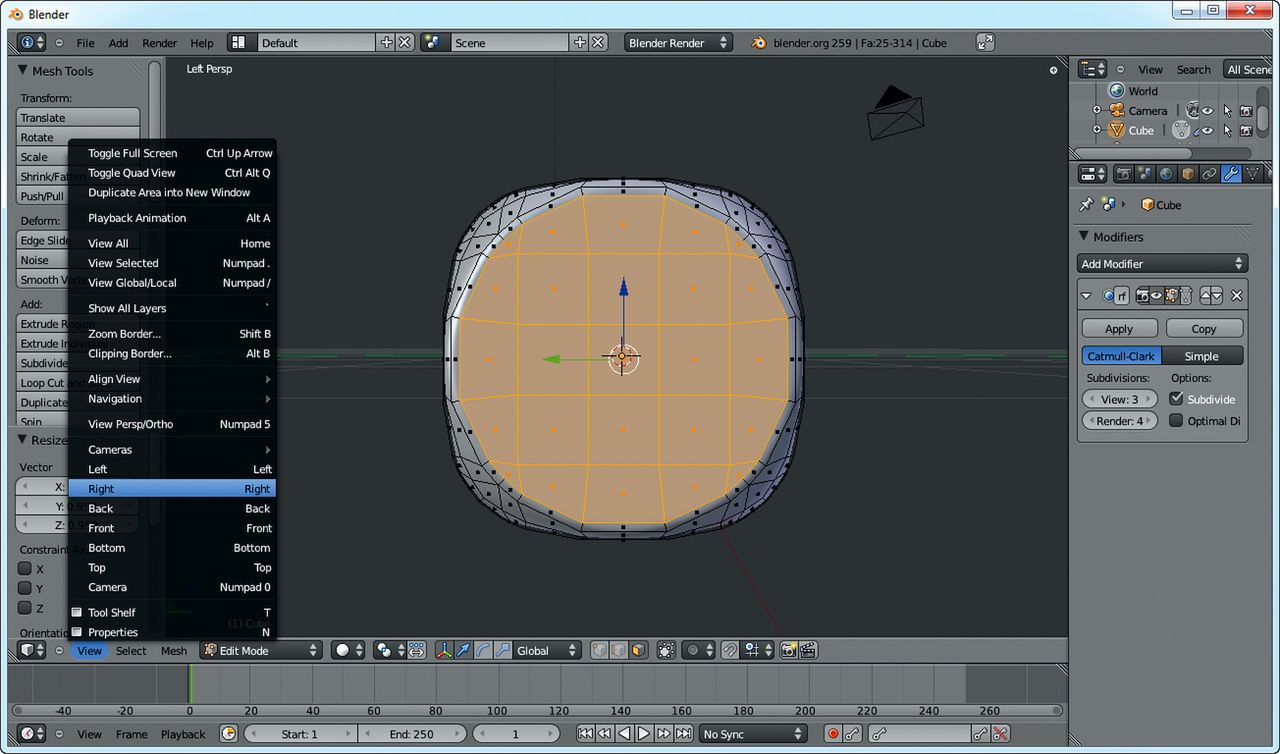Image resolution: width=1280 pixels, height=754 pixels.
Task: Uncheck the Subdivide UVs option
Action: [x=1176, y=399]
